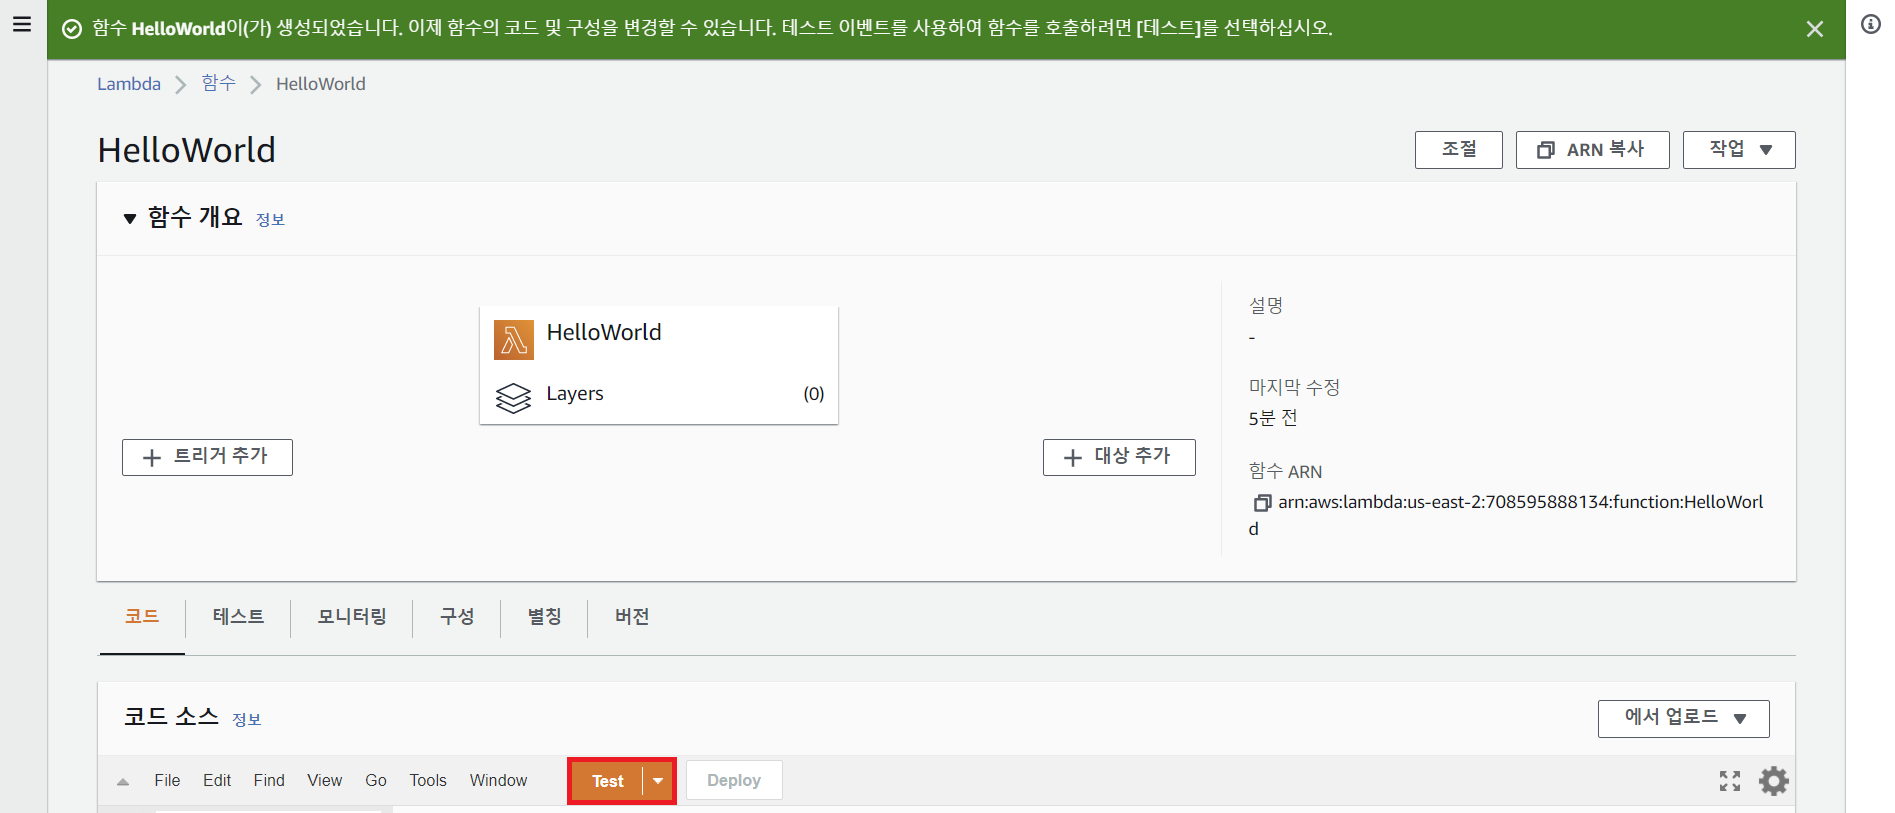
Task: Add a trigger with 트리거 추가
Action: pos(207,457)
